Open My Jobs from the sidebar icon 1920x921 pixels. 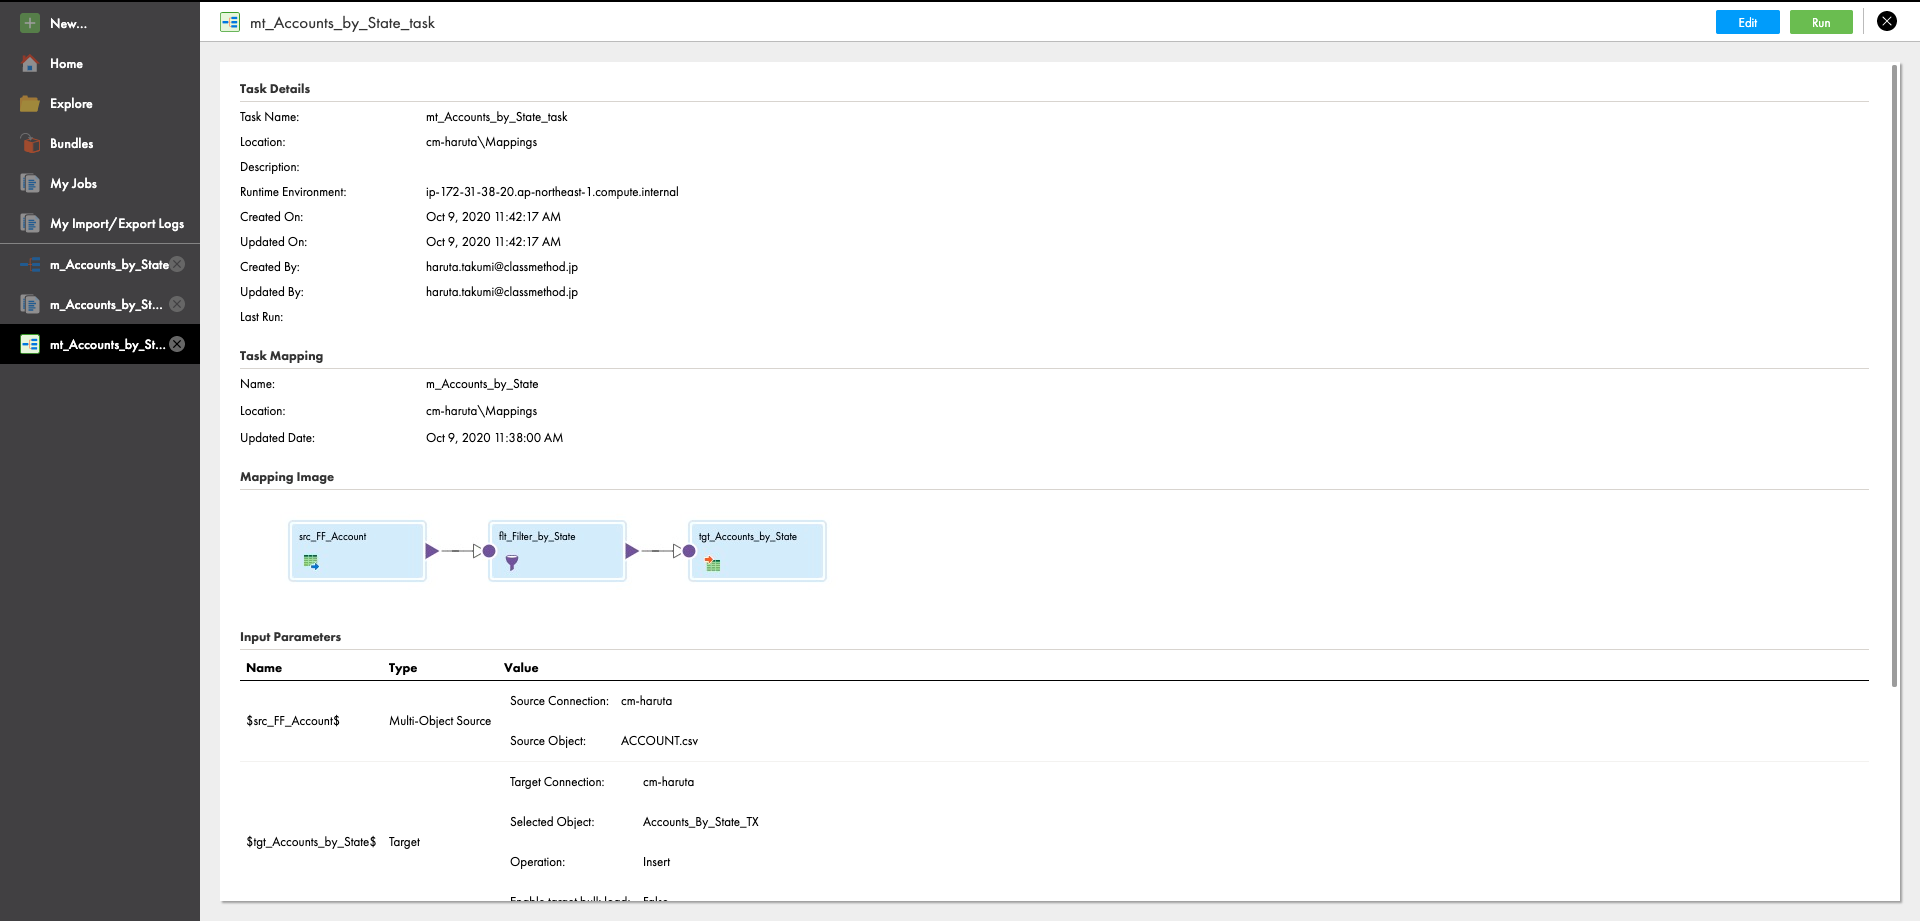[x=30, y=183]
